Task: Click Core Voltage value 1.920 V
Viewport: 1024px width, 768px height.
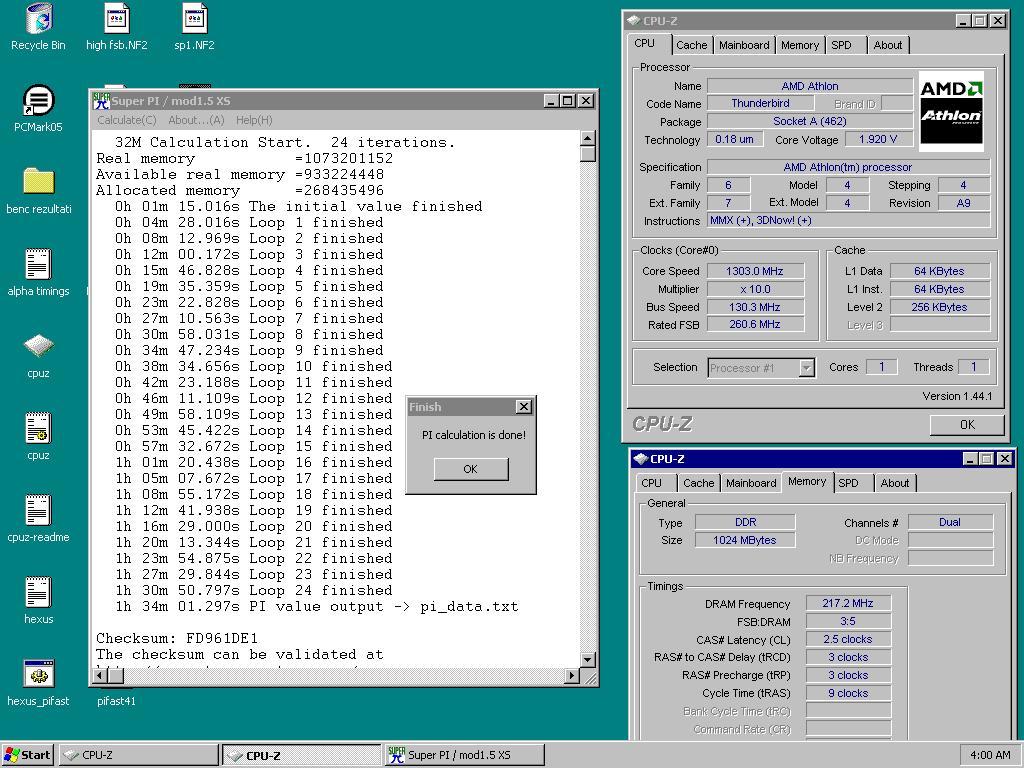Action: point(878,139)
